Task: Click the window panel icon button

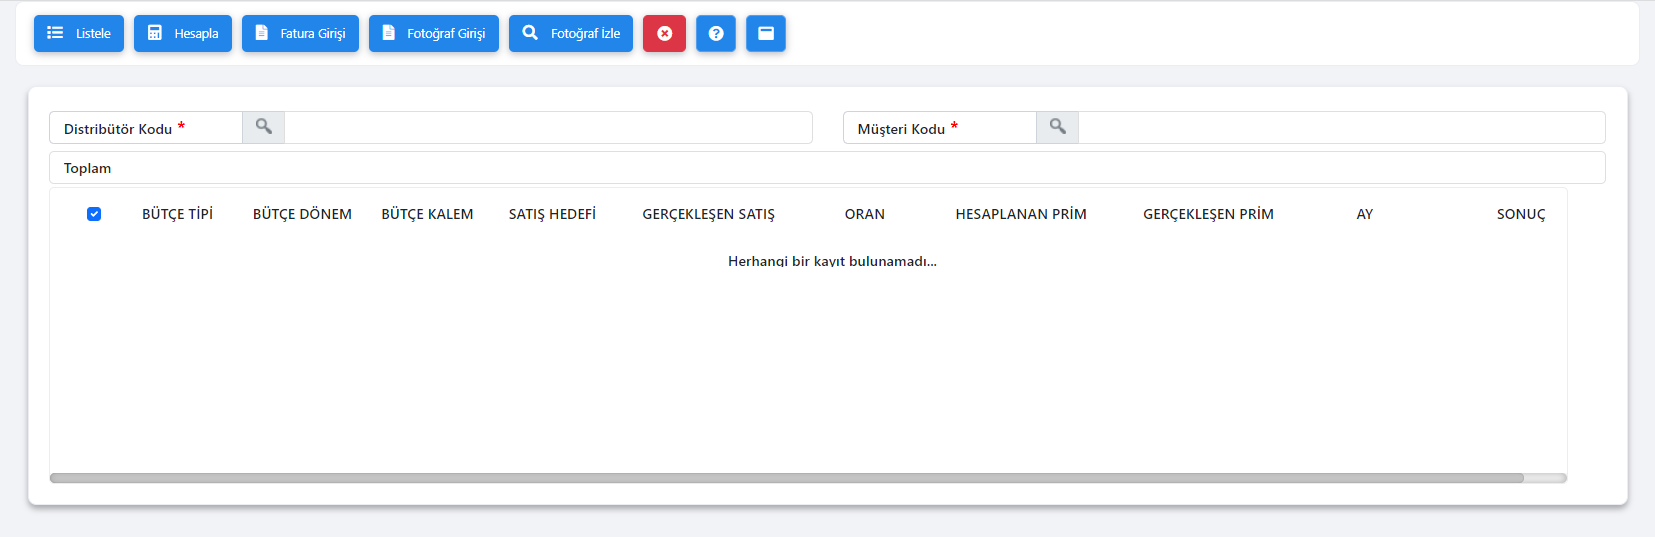Action: point(766,33)
